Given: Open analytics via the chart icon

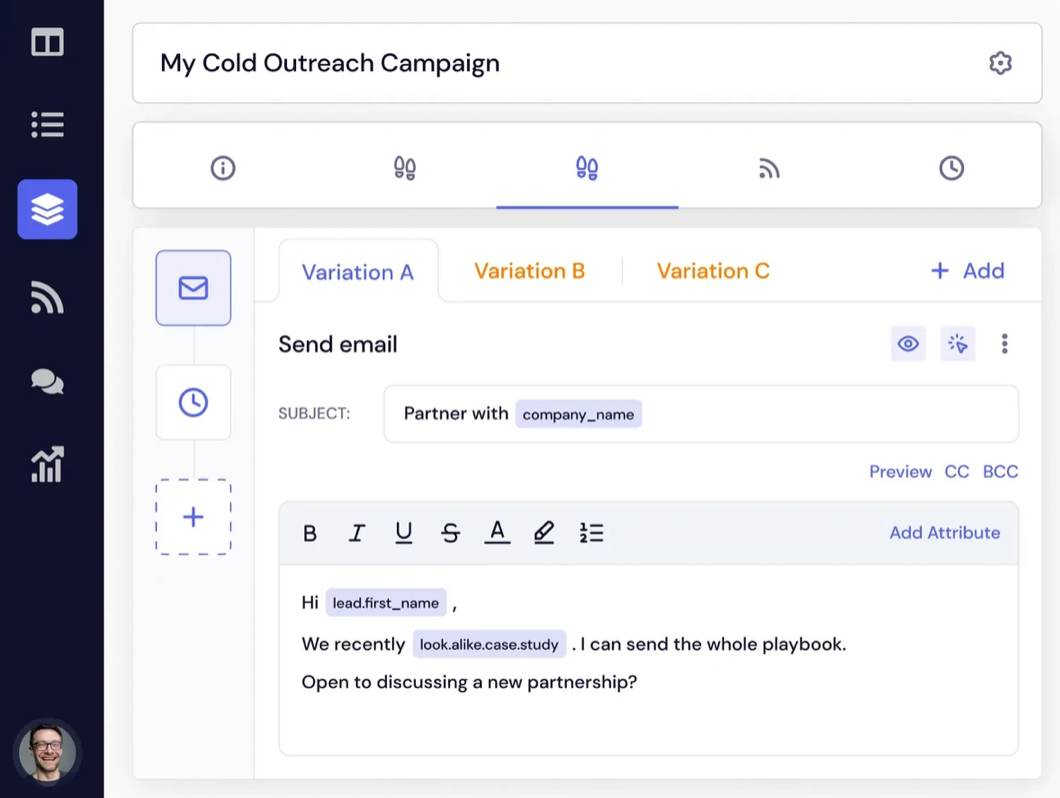Looking at the screenshot, I should tap(47, 465).
